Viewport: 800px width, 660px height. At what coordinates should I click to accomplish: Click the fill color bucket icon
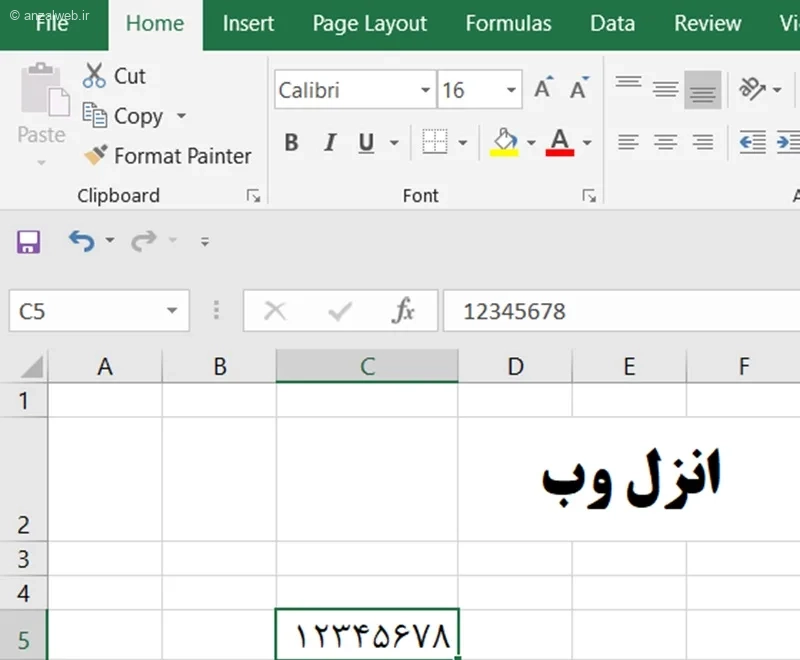[504, 142]
